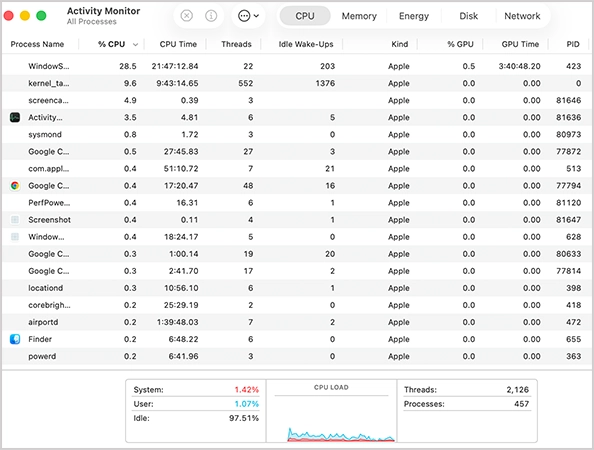The height and width of the screenshot is (450, 594).
Task: Select Google C... row with PID 77814
Action: coord(297,271)
